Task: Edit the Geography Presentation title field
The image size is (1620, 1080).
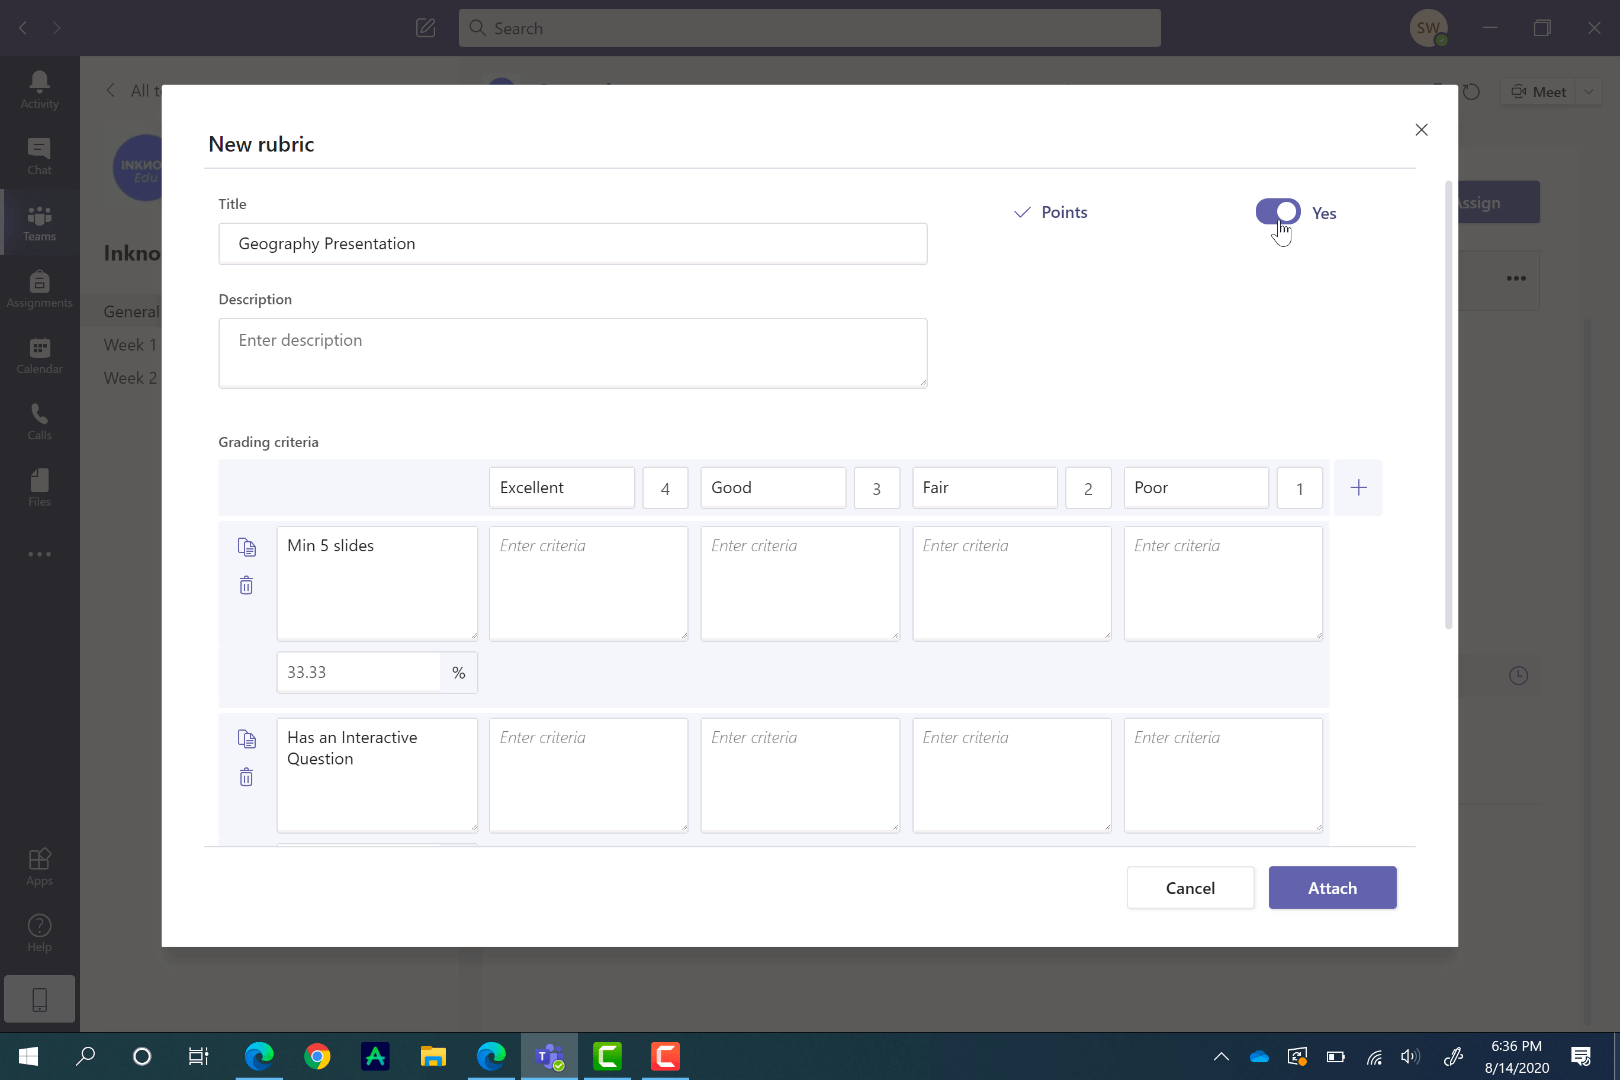Action: click(572, 243)
